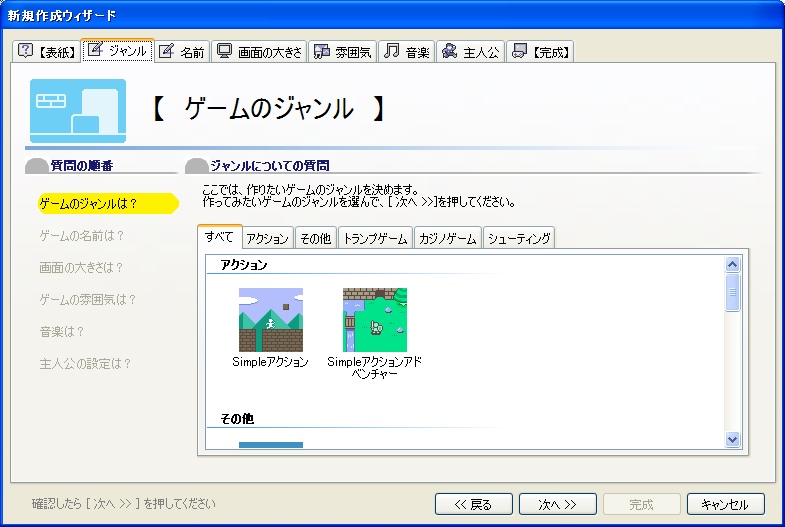Click the genre list scroll down arrow

[x=732, y=439]
